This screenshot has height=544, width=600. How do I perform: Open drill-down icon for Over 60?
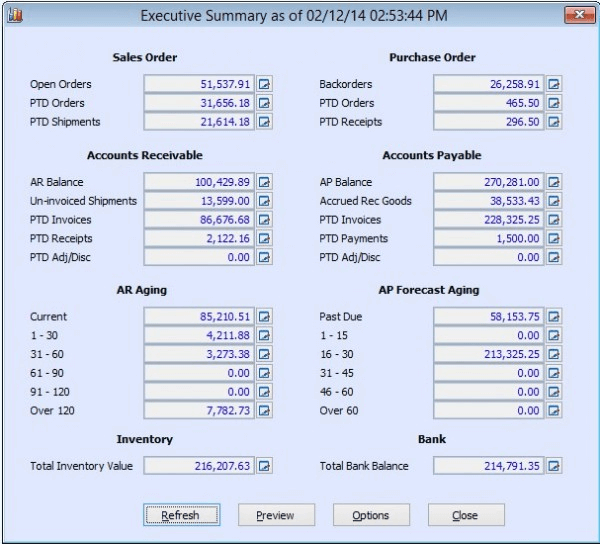[554, 410]
